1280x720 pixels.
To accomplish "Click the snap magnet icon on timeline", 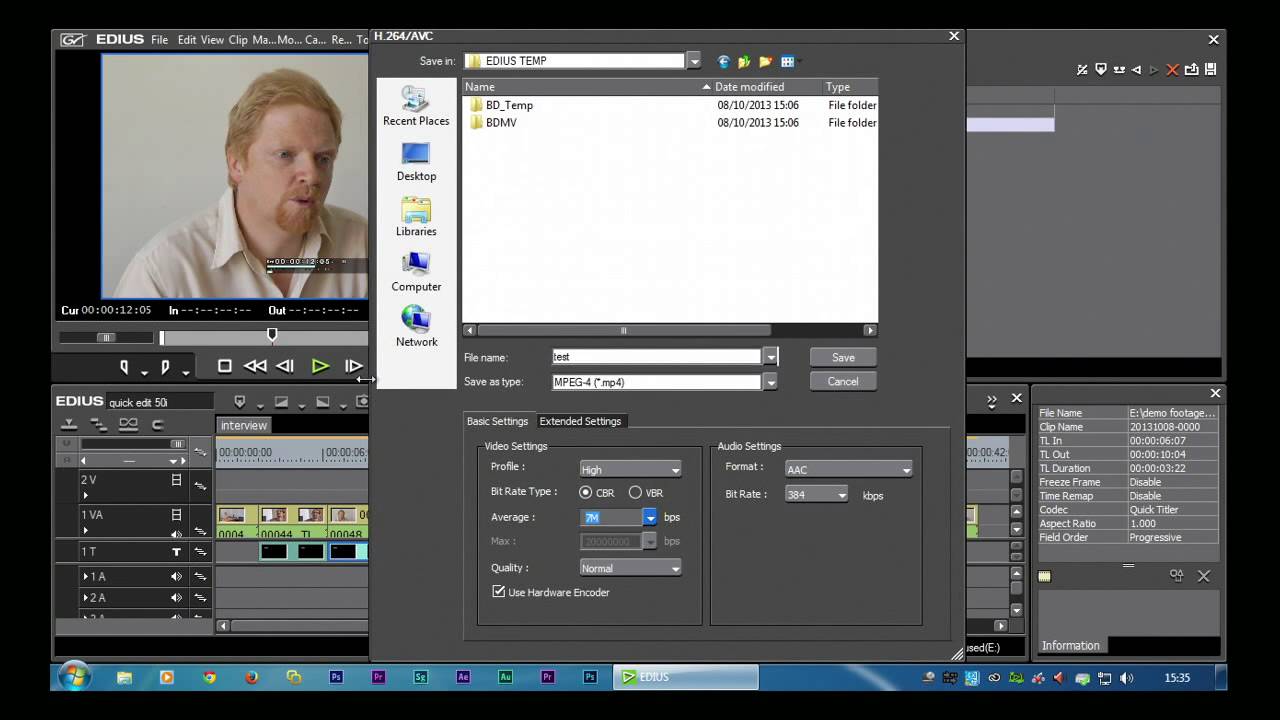I will [x=157, y=424].
